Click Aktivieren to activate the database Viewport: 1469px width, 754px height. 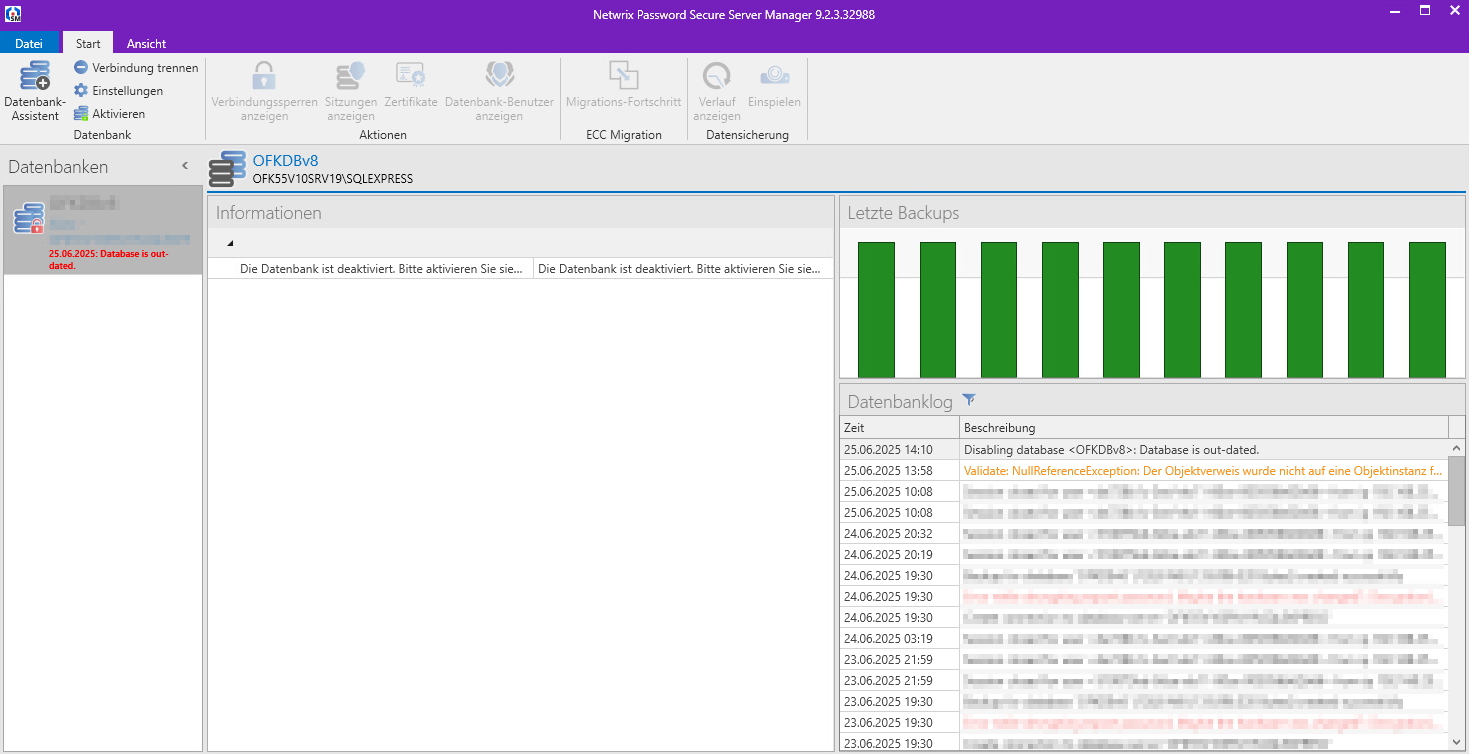point(109,114)
